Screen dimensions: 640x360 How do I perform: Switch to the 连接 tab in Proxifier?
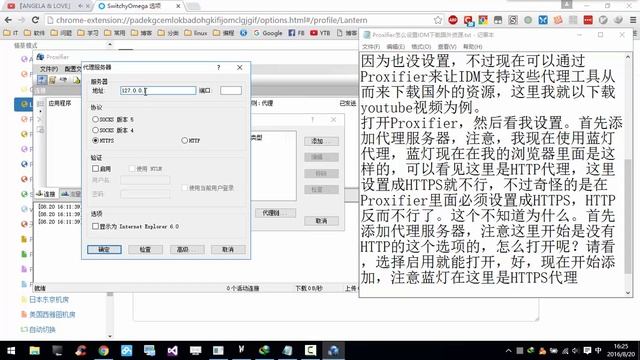[47, 194]
